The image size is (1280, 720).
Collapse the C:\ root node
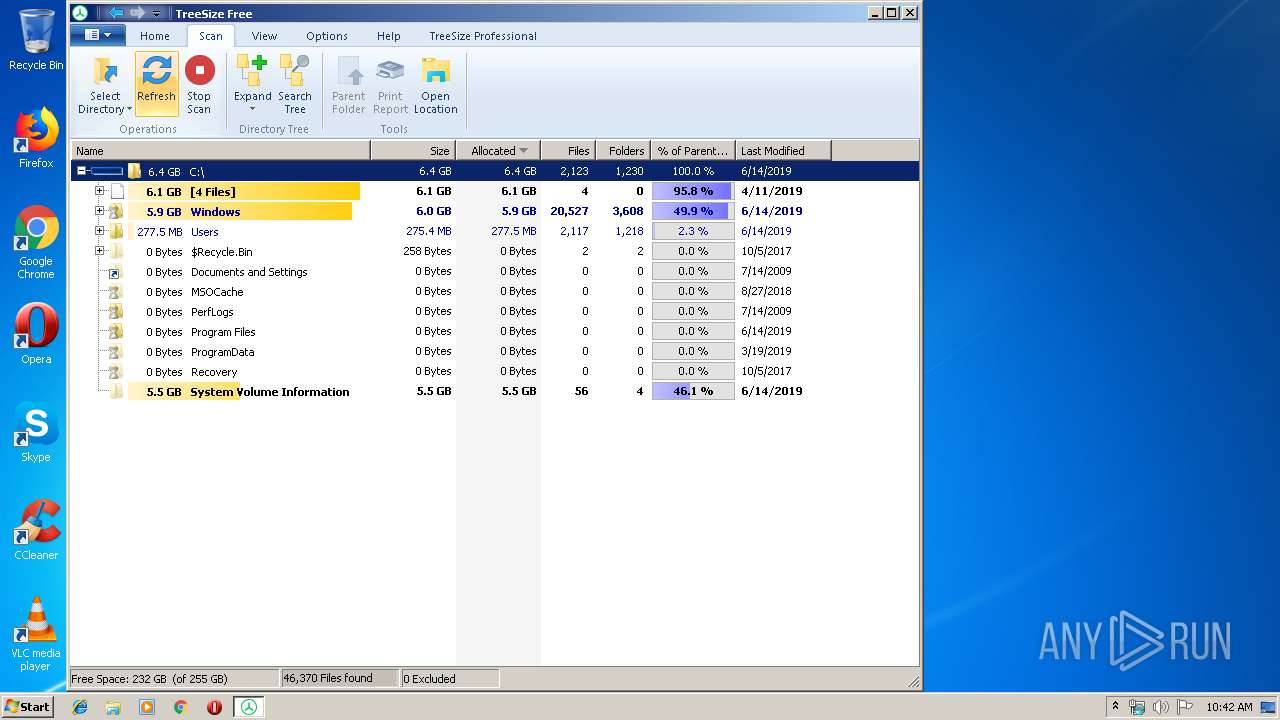click(82, 171)
